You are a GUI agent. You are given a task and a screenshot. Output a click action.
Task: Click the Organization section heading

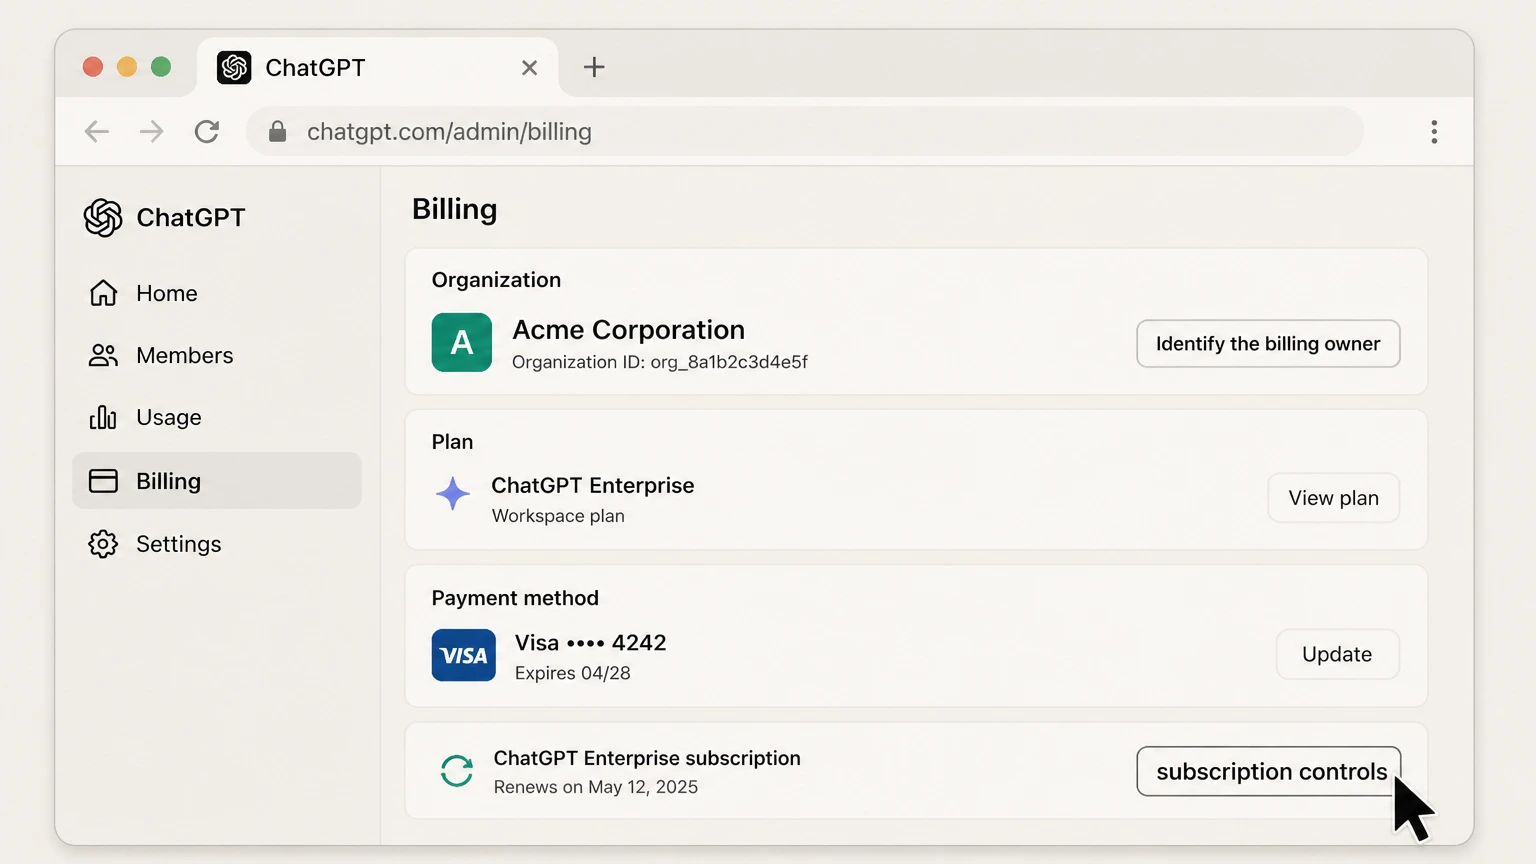point(496,280)
